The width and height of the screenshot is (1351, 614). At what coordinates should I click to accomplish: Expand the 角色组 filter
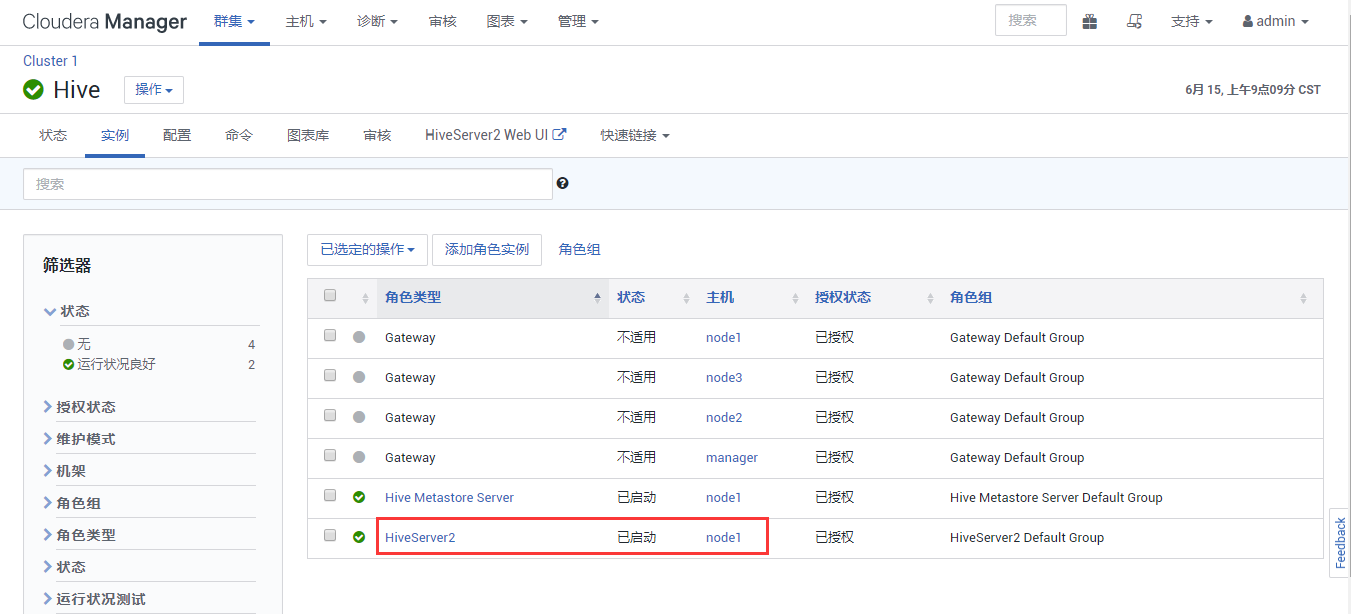(x=72, y=503)
